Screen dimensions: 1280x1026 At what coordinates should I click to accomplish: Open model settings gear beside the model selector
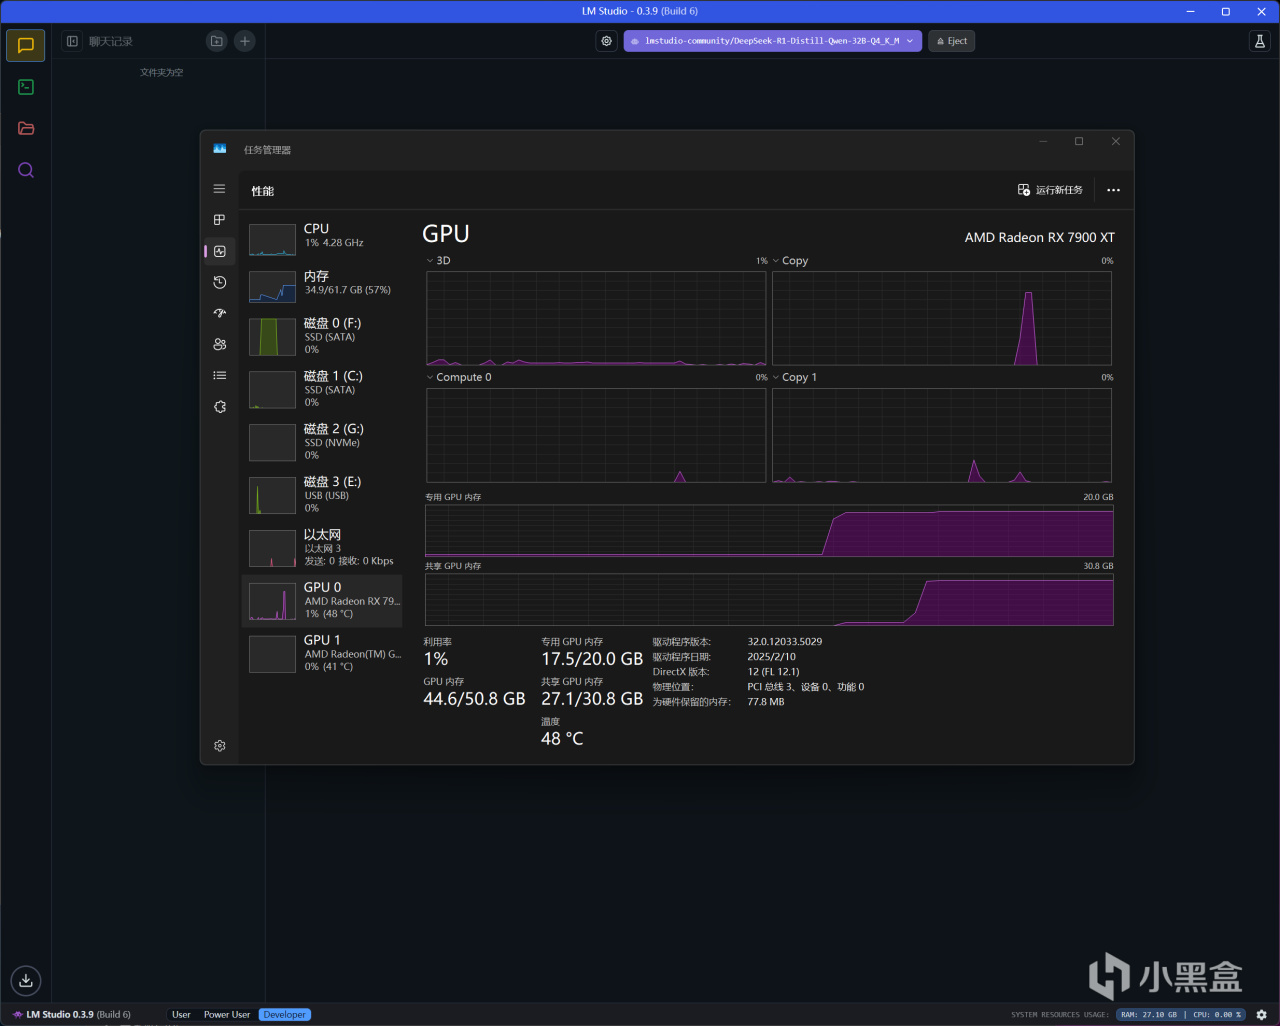(606, 41)
